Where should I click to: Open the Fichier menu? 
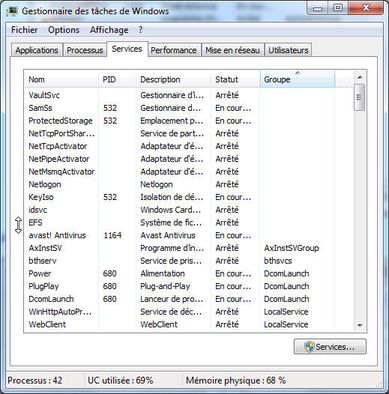pyautogui.click(x=24, y=30)
